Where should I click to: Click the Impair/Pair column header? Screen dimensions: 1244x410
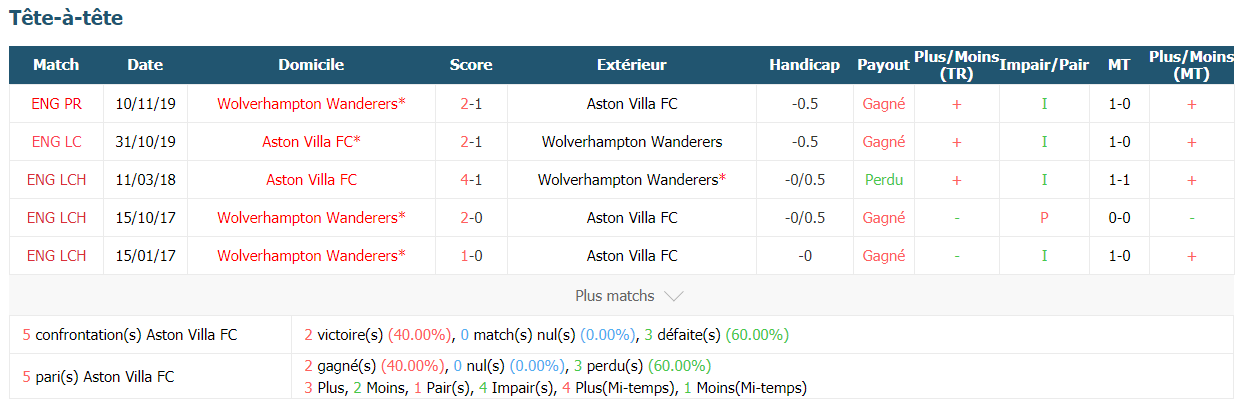[x=1044, y=65]
